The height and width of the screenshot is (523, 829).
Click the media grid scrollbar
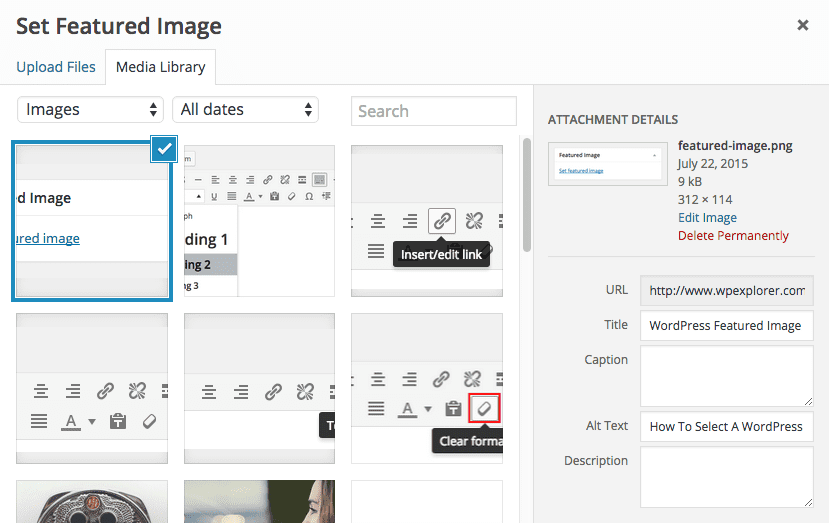coord(526,195)
